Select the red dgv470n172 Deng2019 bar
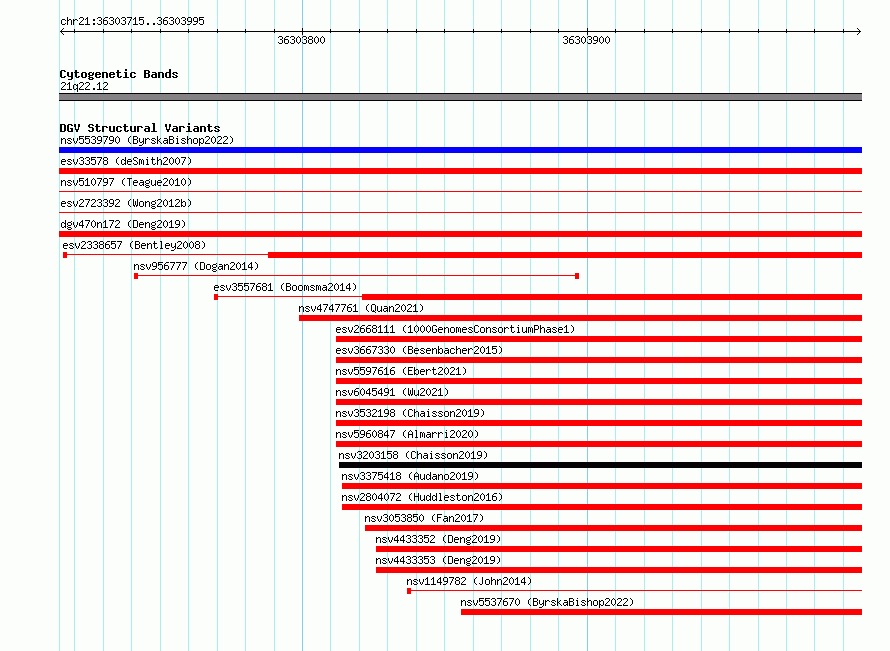Screen dimensions: 890x651 [460, 234]
